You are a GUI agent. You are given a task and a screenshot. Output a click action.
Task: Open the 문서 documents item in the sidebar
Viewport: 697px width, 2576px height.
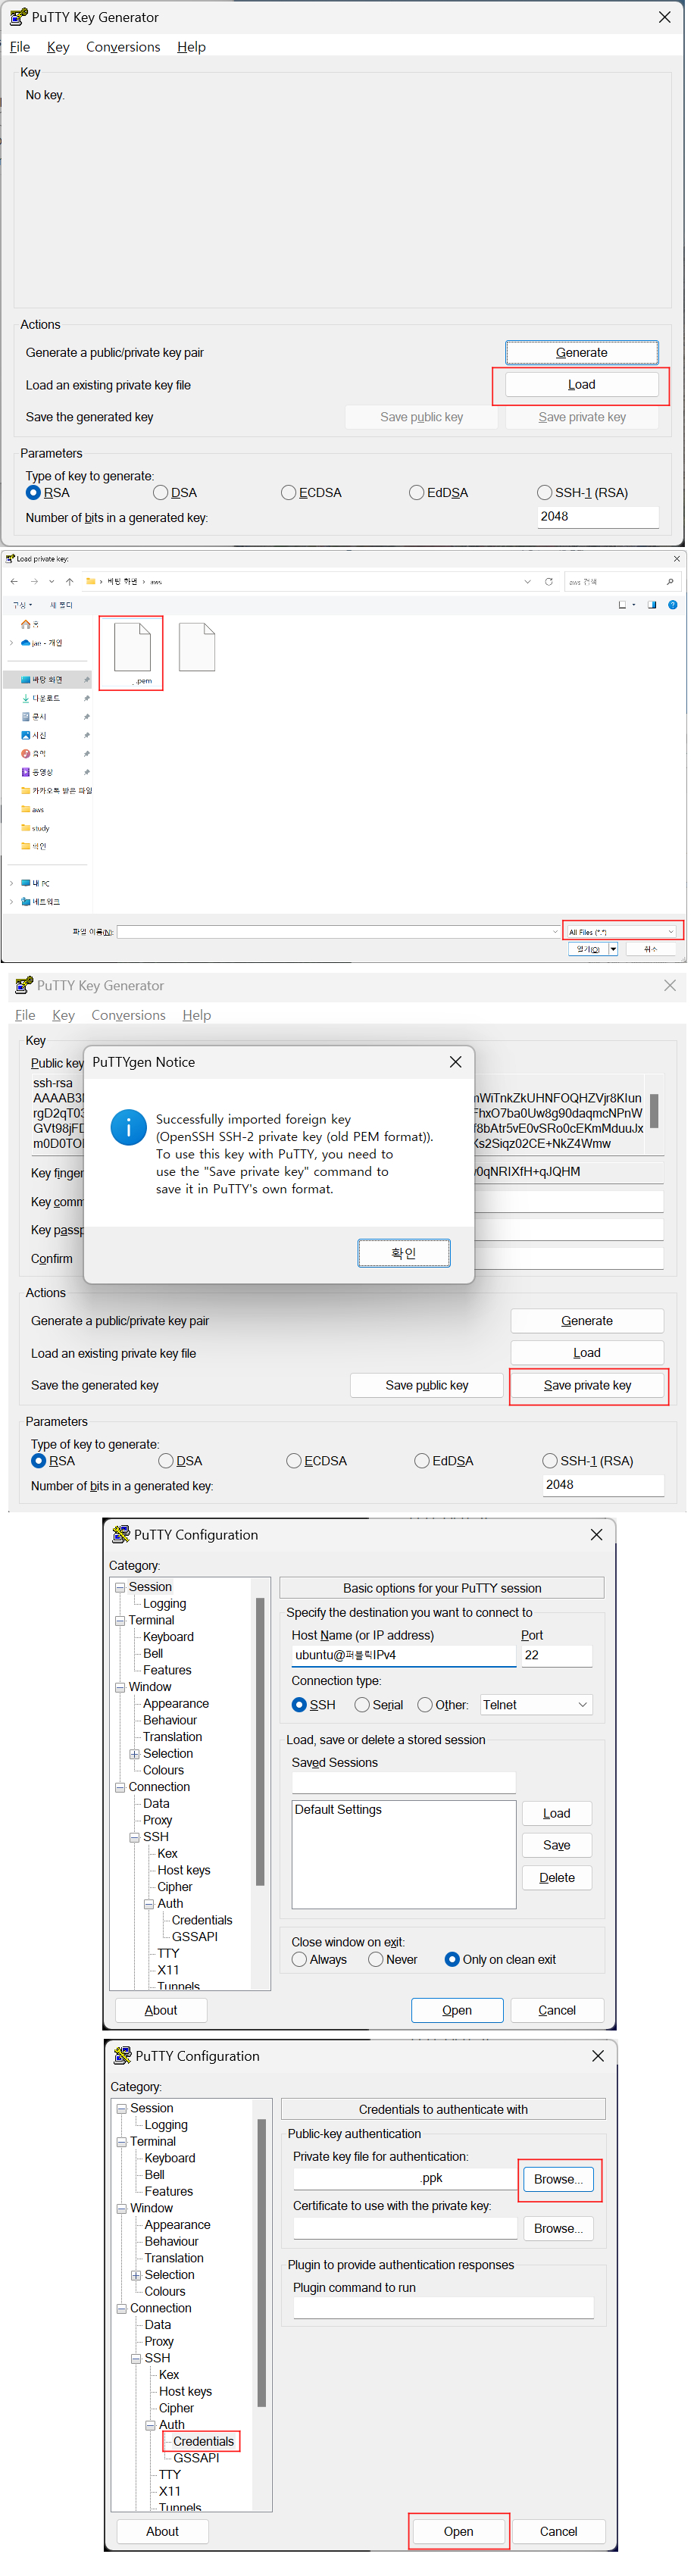[x=34, y=717]
